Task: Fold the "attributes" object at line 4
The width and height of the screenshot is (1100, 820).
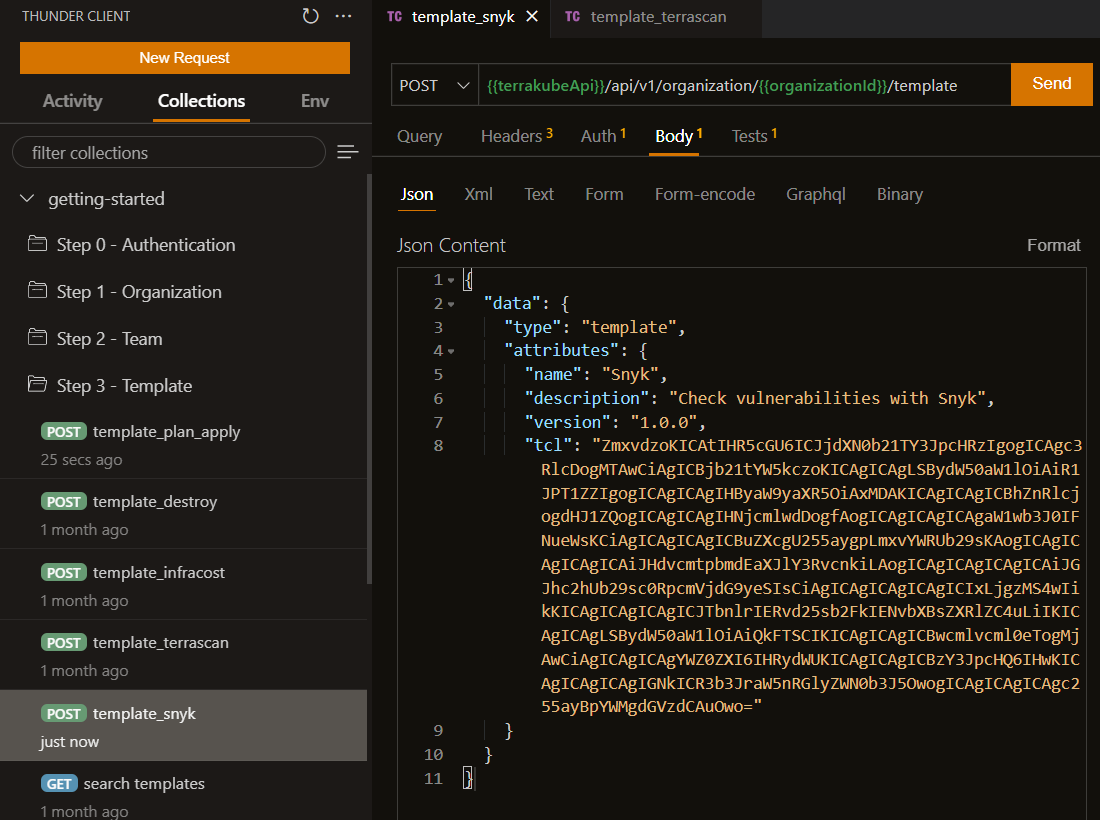Action: click(x=451, y=351)
